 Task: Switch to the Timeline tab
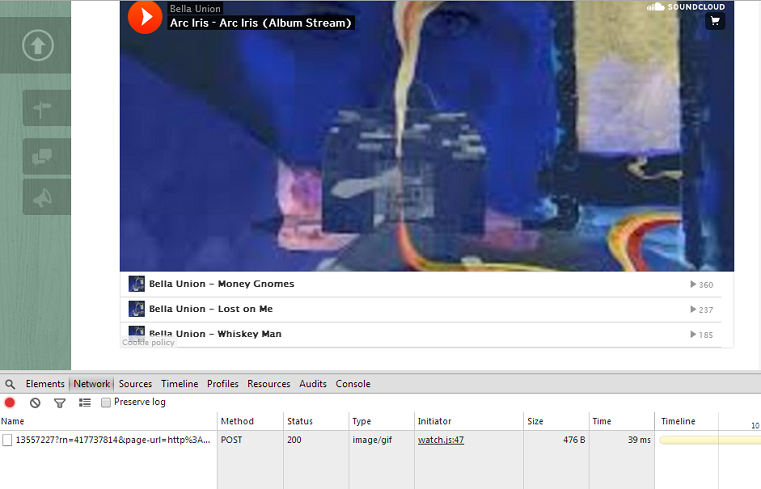tap(180, 384)
